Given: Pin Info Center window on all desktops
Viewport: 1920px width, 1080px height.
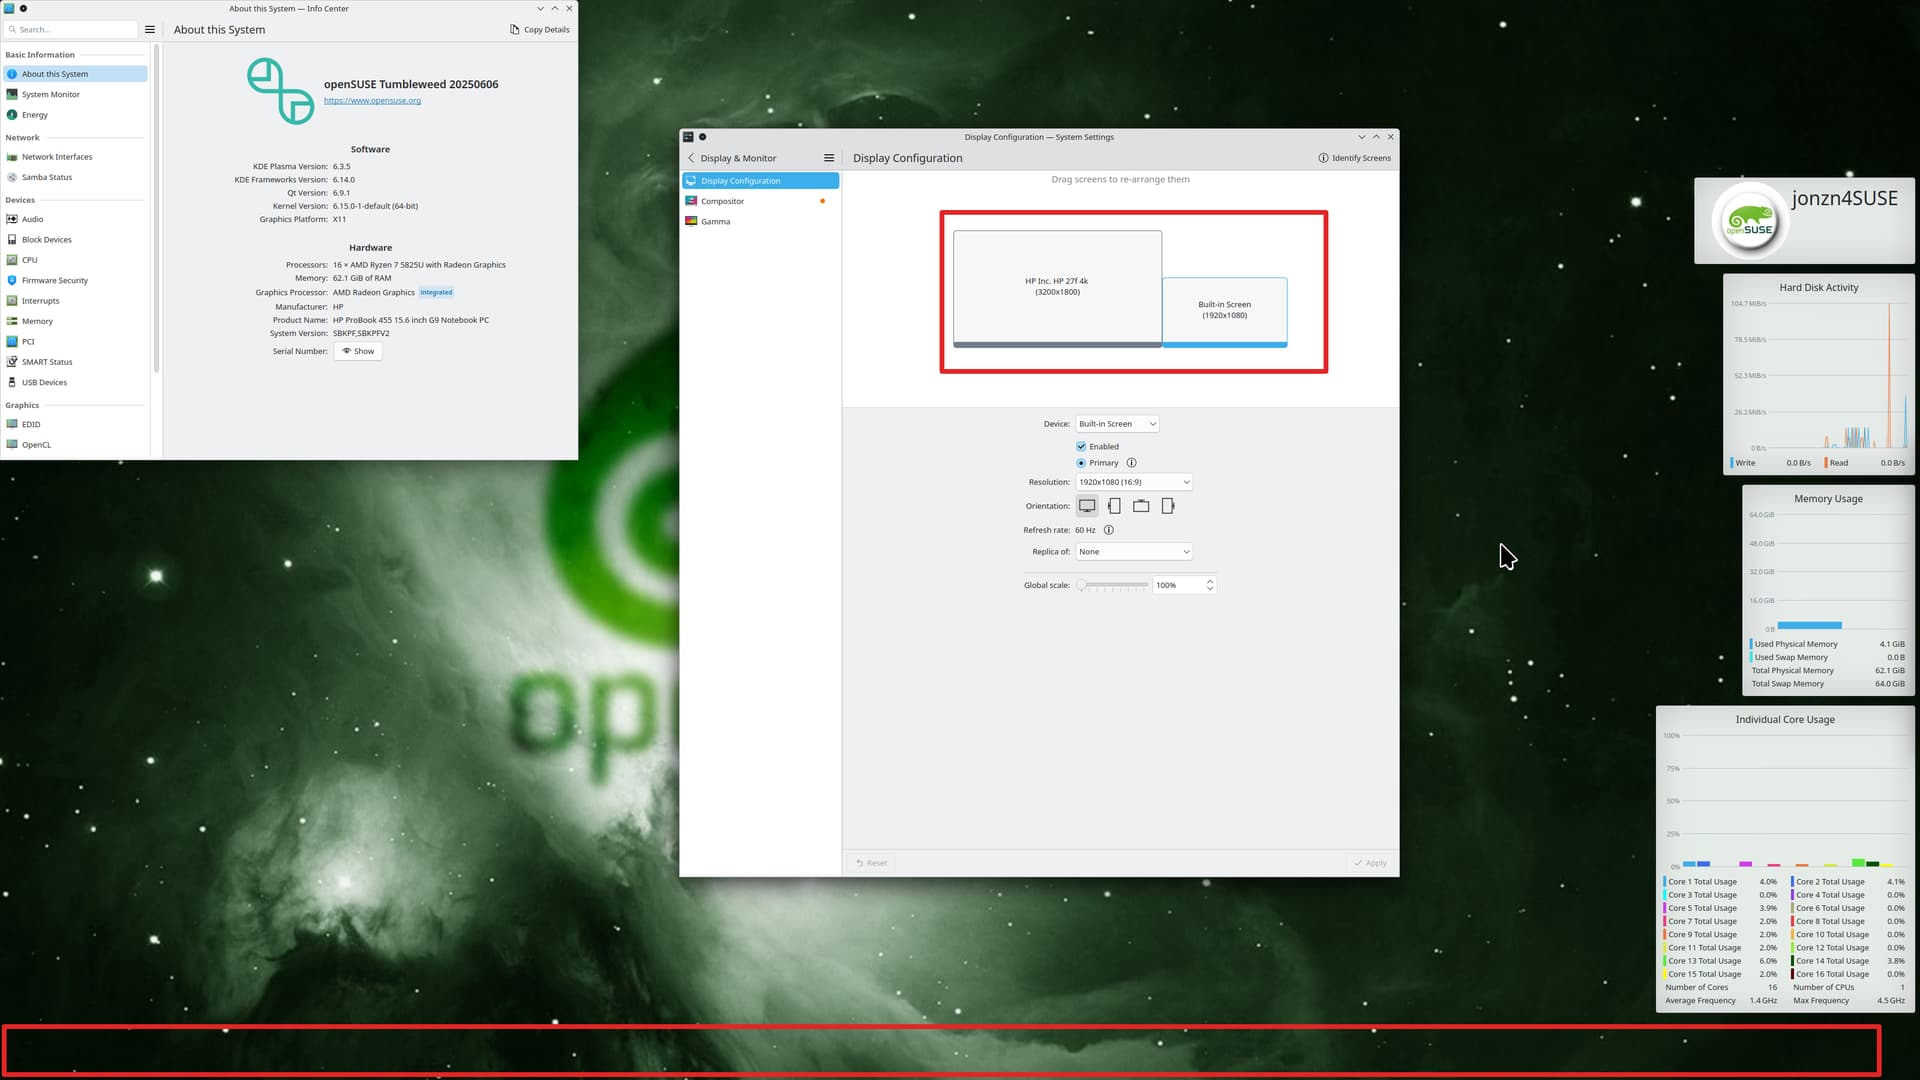Looking at the screenshot, I should [23, 8].
